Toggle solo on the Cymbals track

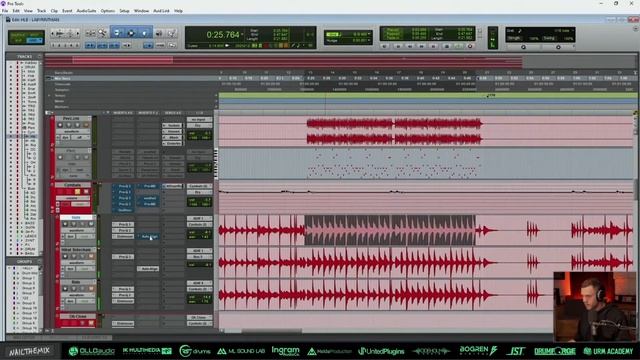point(77,191)
